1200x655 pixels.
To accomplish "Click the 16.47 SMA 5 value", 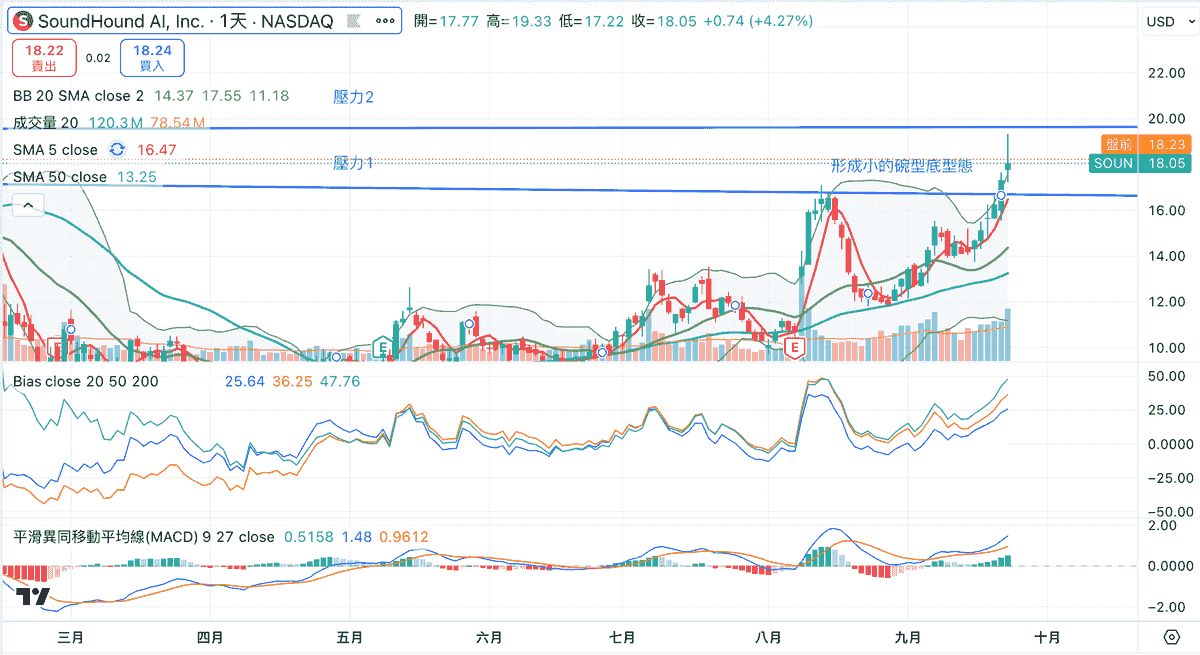I will tap(156, 149).
